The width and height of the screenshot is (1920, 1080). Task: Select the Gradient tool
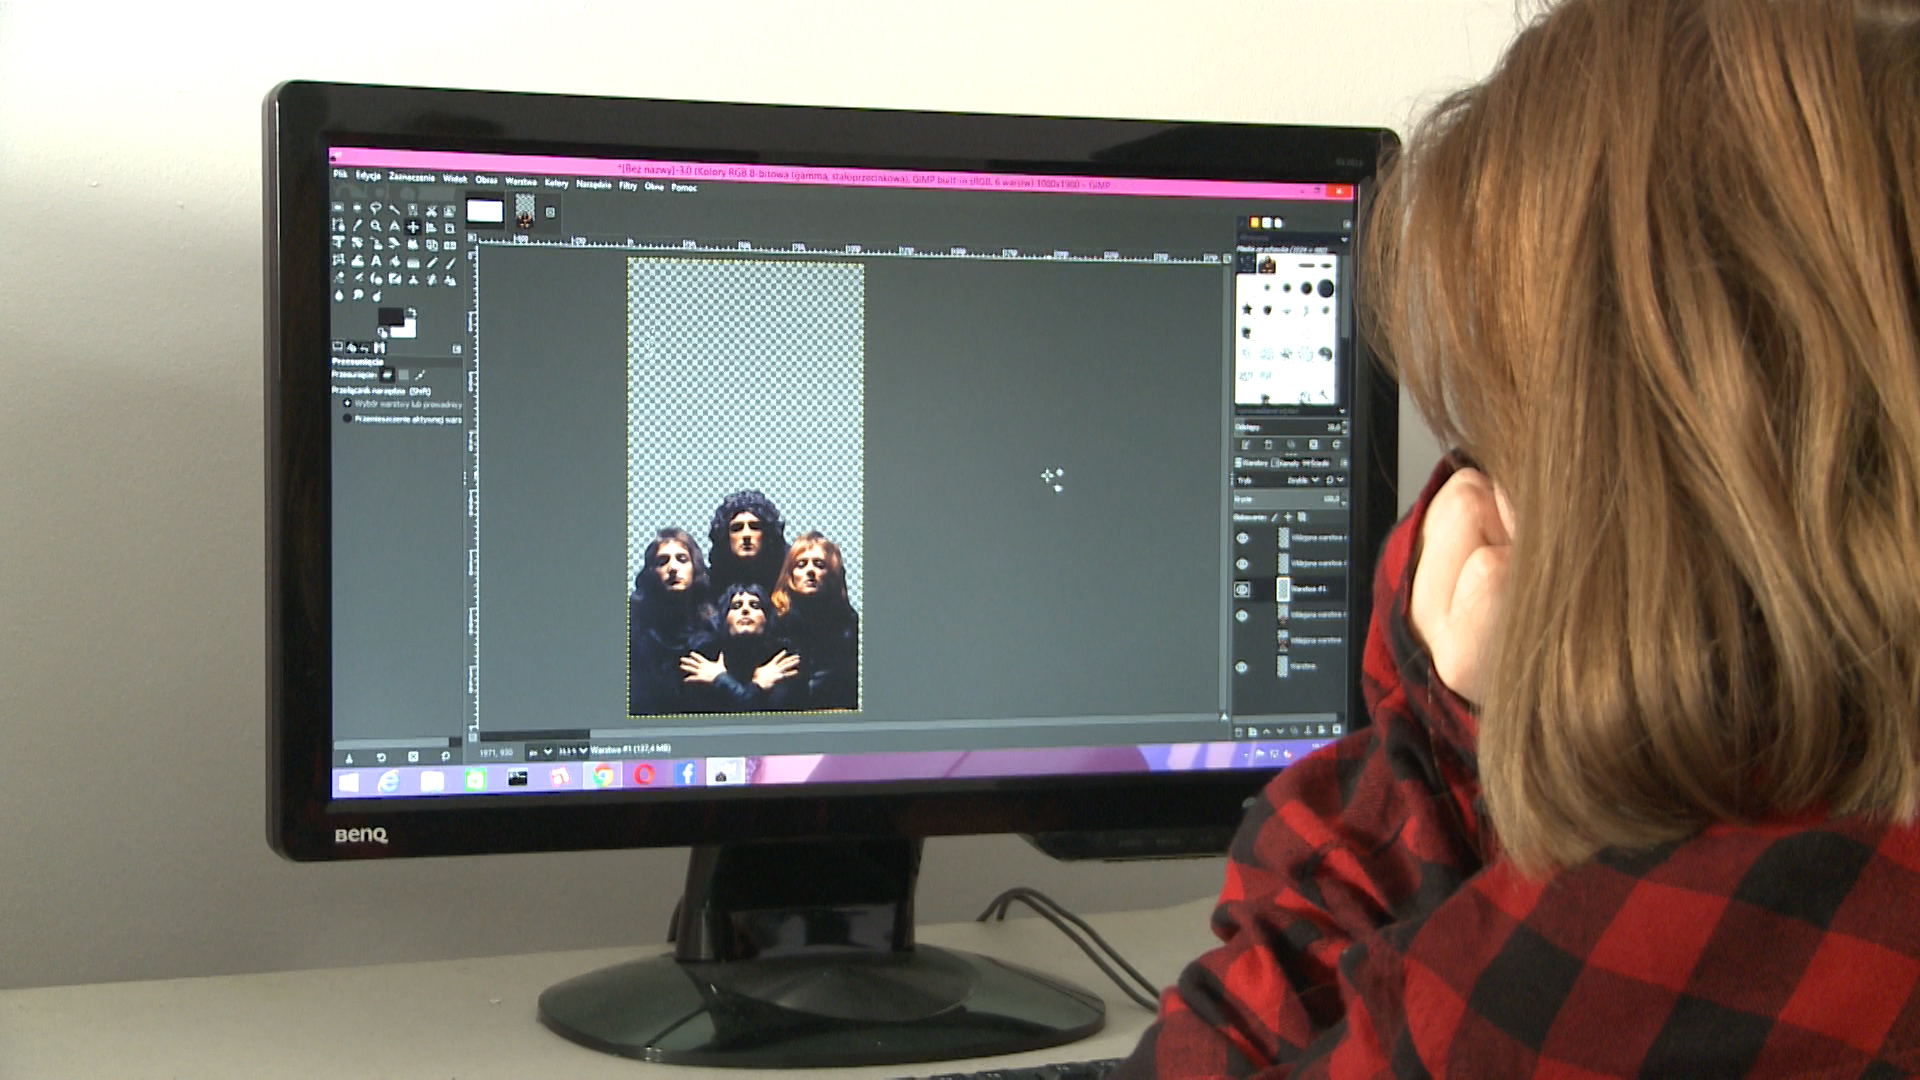click(413, 262)
